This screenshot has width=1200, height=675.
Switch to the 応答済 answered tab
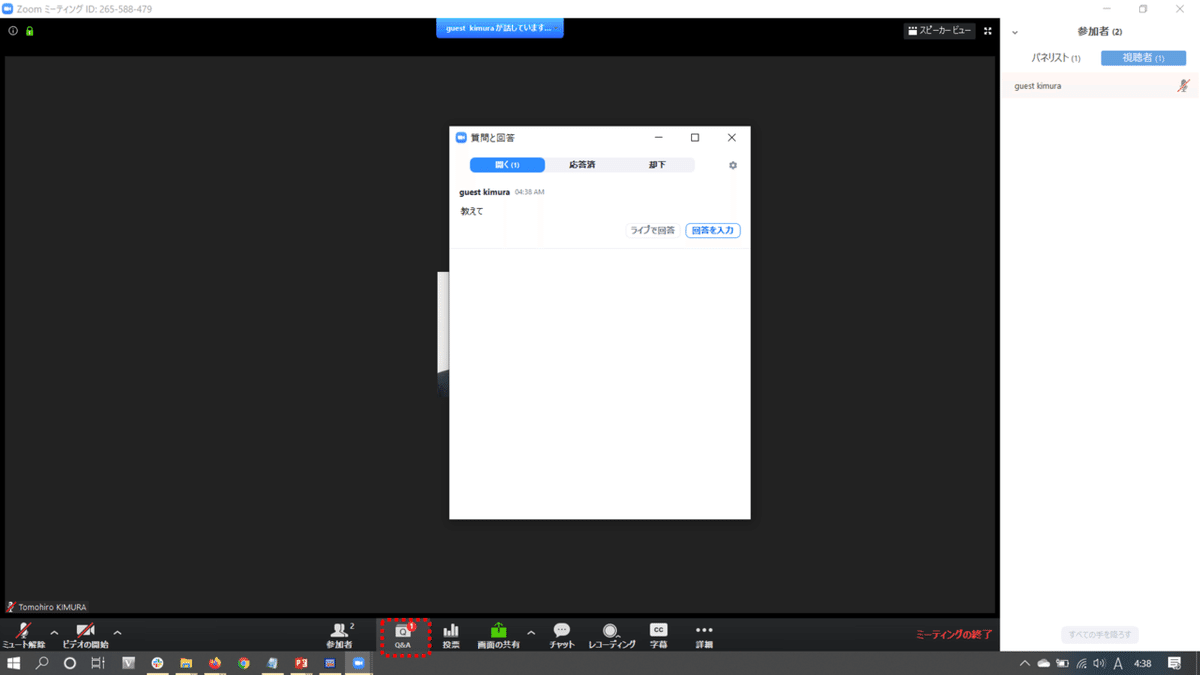click(582, 165)
